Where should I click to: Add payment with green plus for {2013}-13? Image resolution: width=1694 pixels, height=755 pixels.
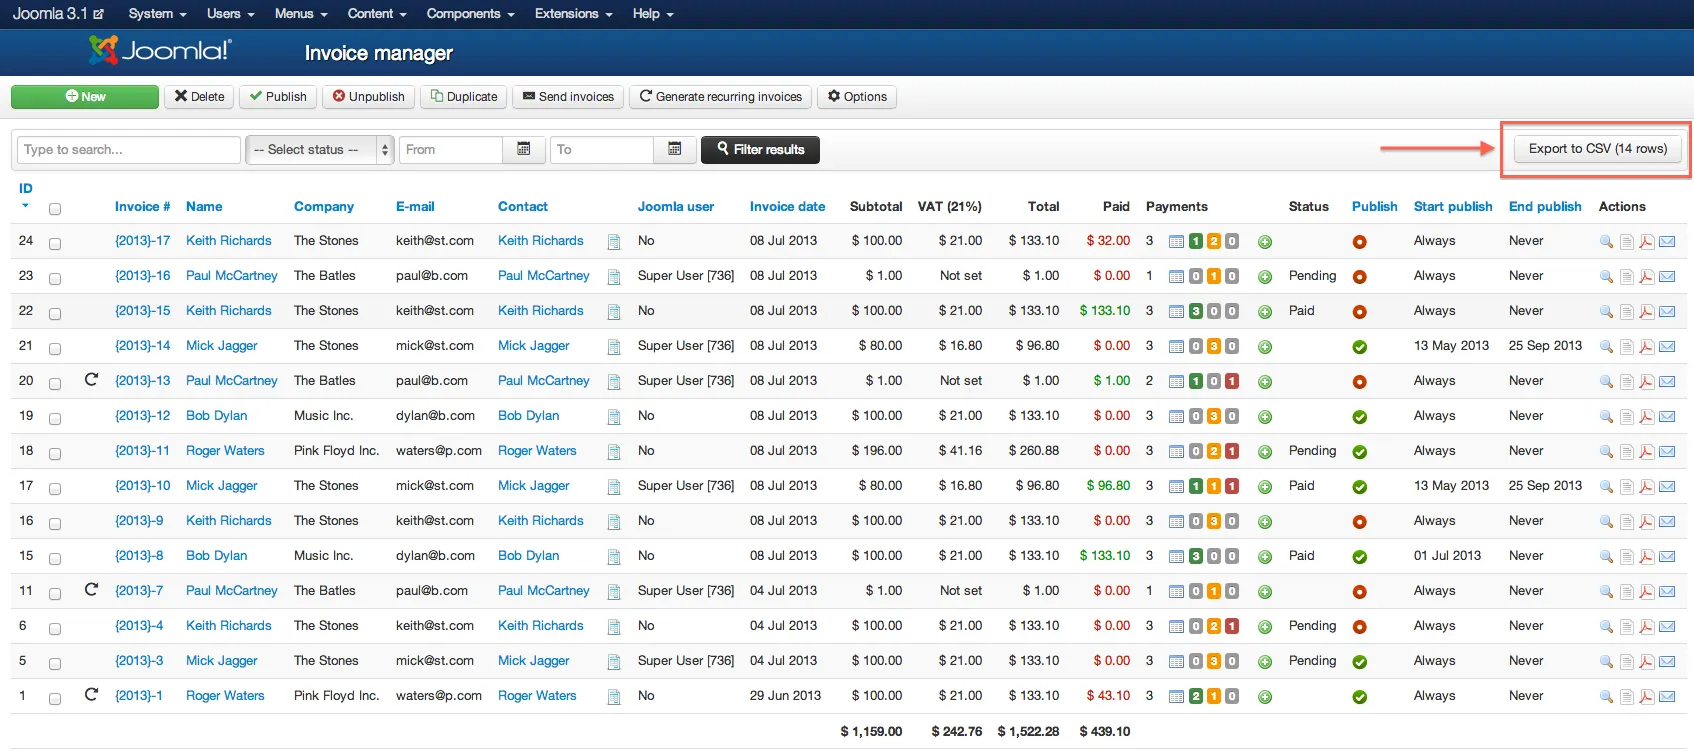click(1265, 382)
